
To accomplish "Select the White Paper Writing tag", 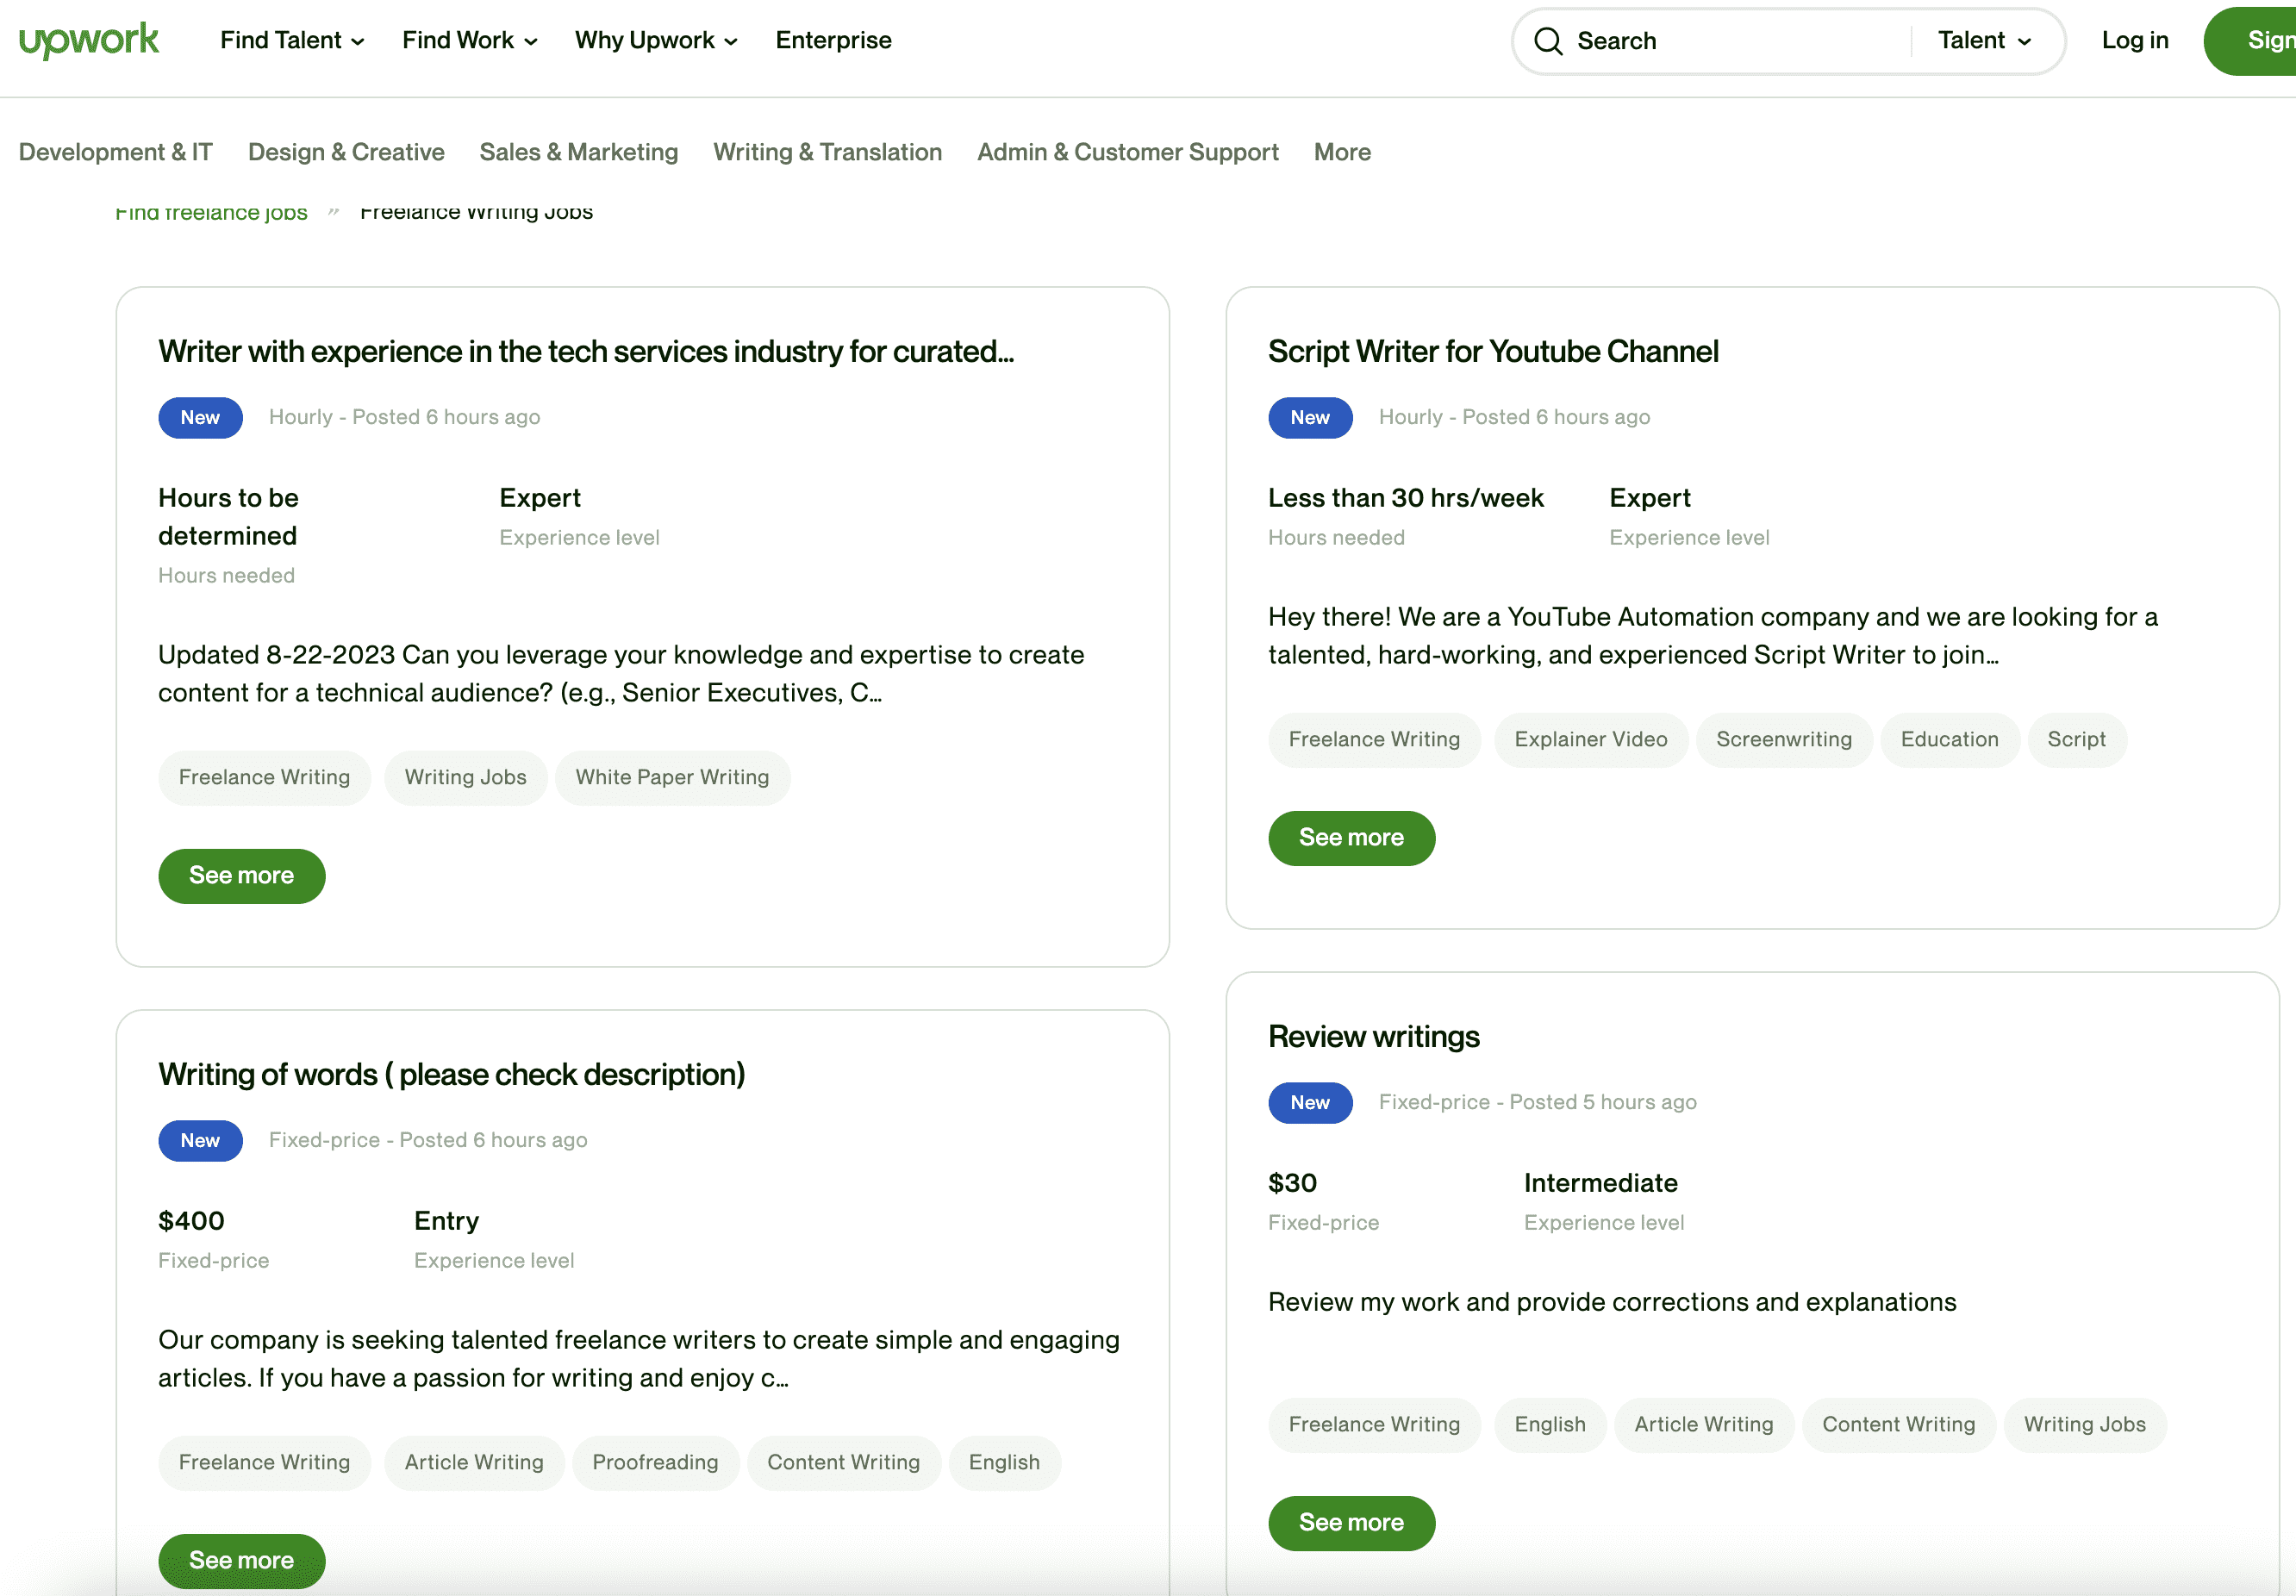I will tap(672, 777).
